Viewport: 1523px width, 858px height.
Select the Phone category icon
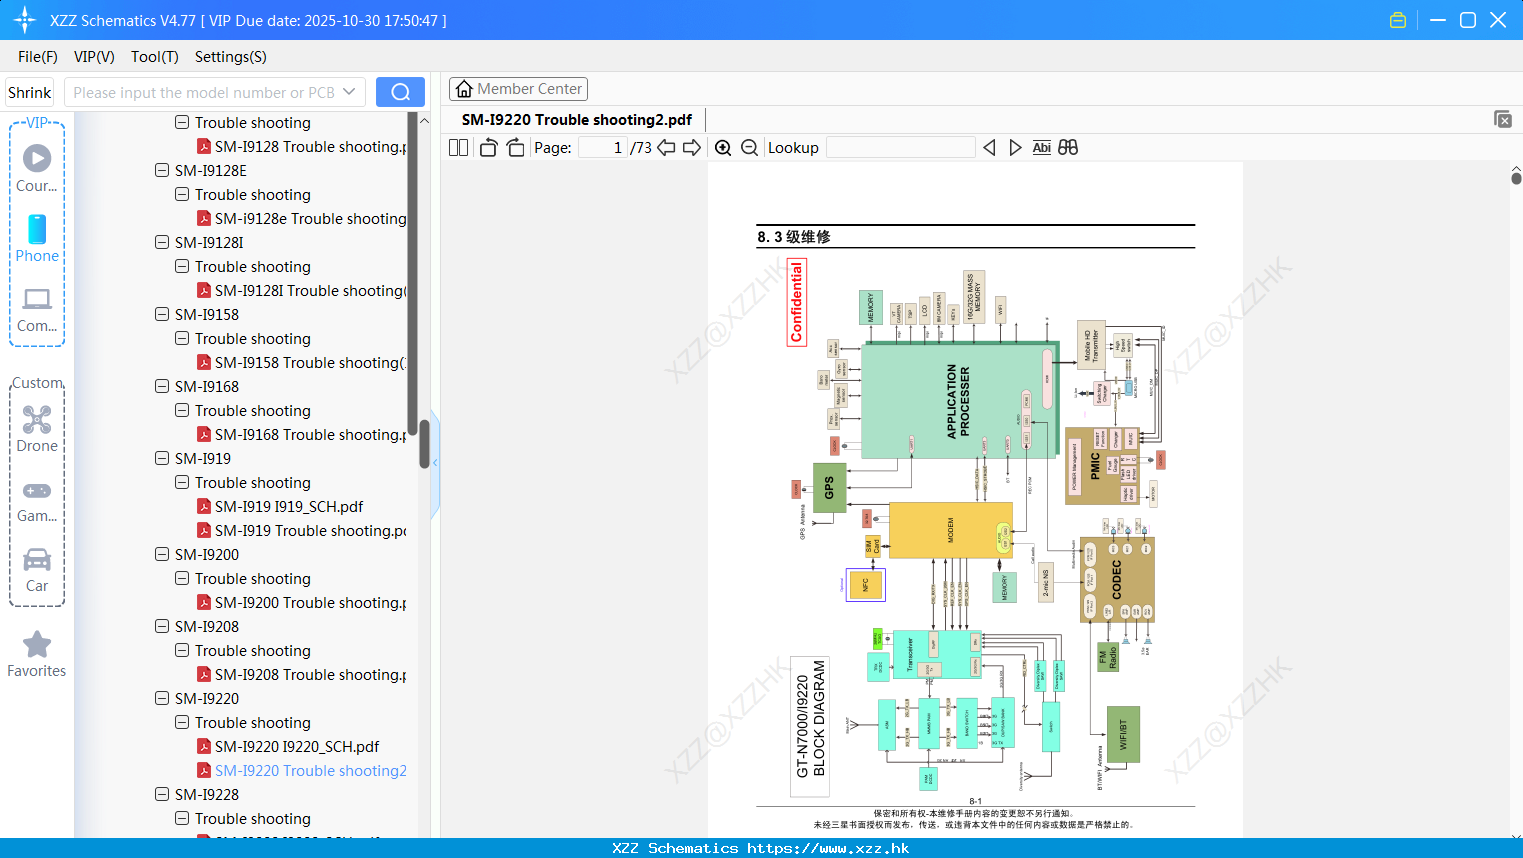[37, 239]
